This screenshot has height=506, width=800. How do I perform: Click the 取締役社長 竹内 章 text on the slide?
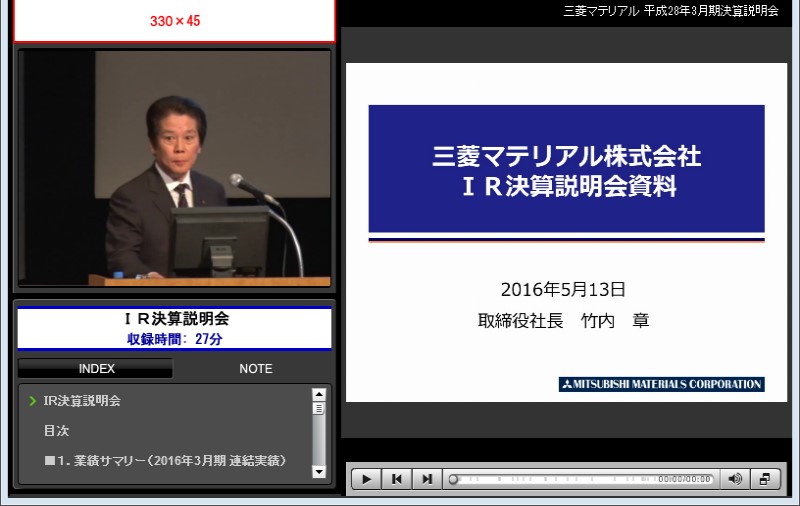coord(563,320)
